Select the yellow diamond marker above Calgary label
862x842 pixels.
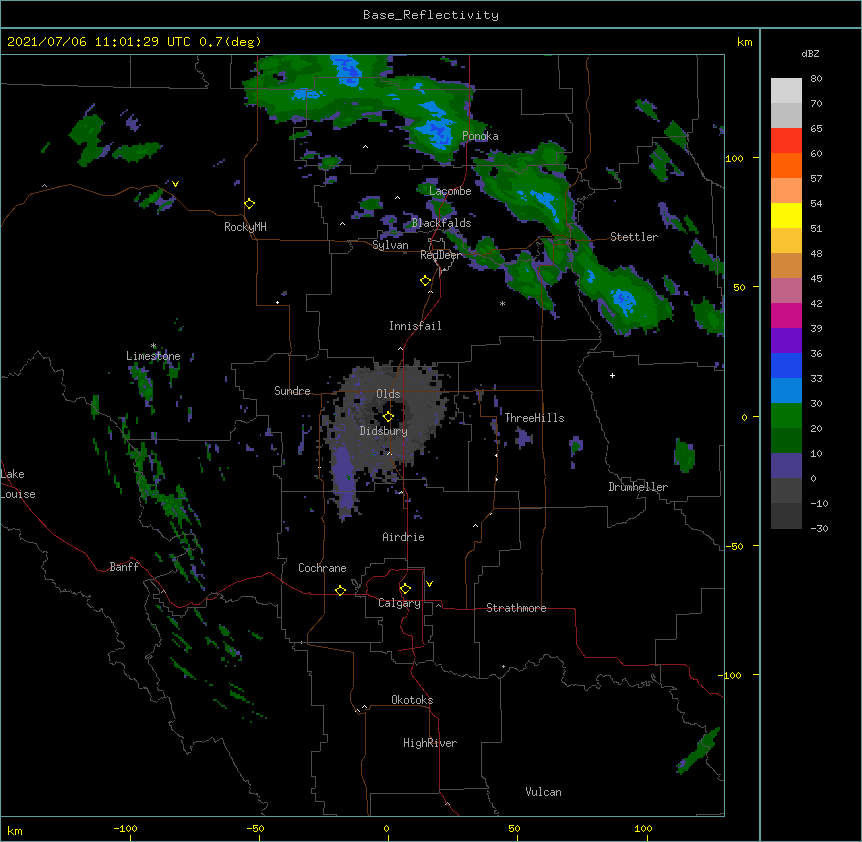click(405, 589)
